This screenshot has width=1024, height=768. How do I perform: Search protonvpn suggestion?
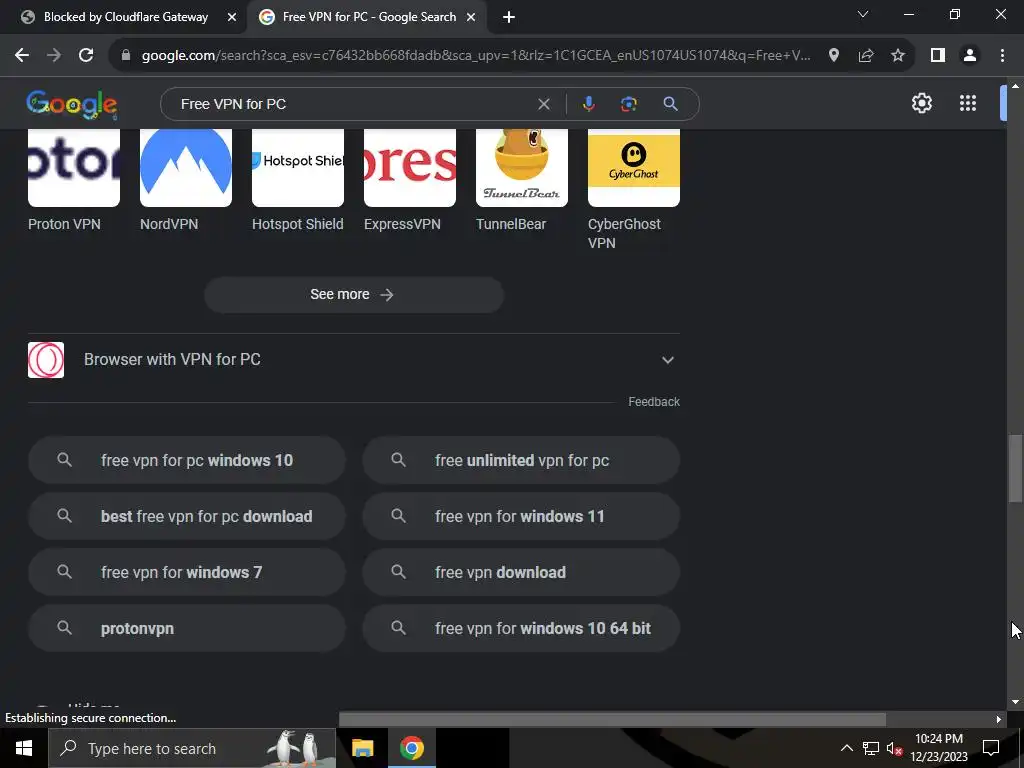point(186,629)
